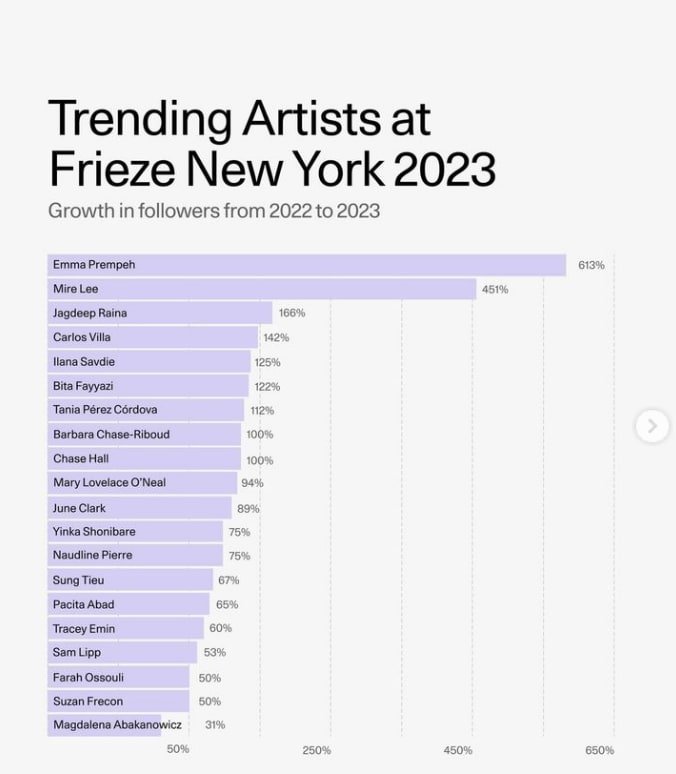This screenshot has height=774, width=676.
Task: Click the 613% value label
Action: point(591,265)
